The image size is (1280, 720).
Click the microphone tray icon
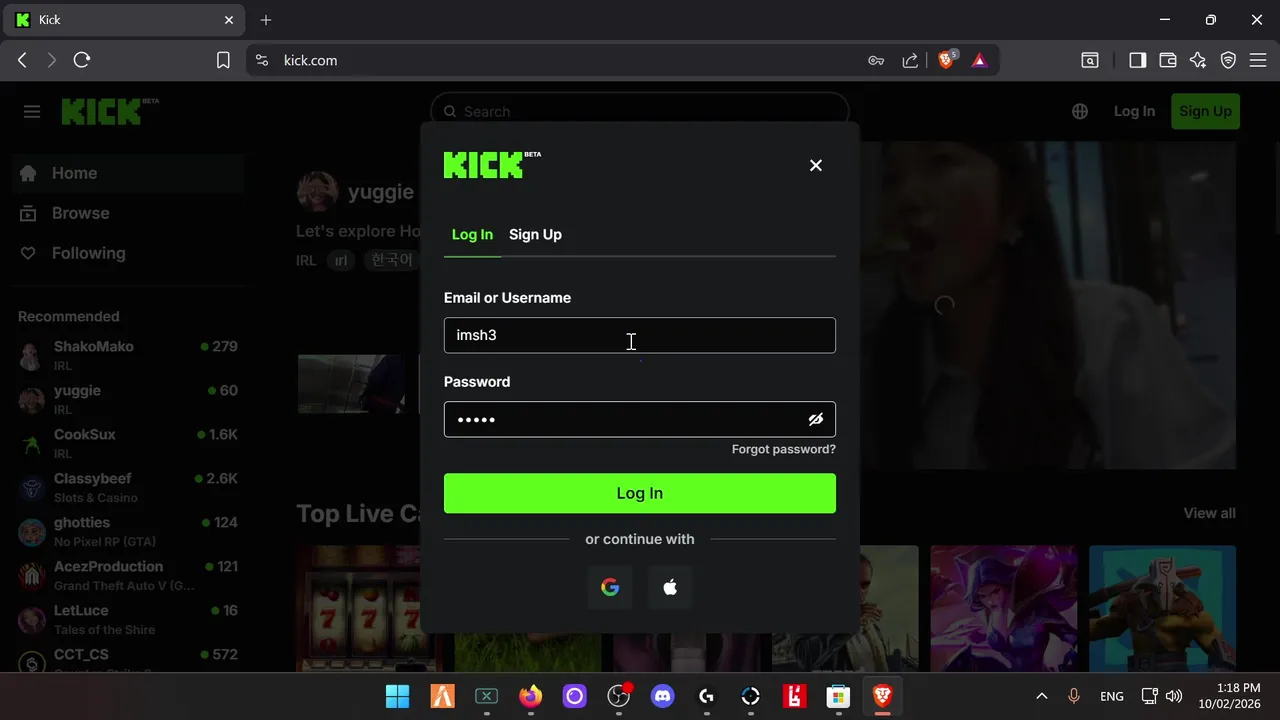(x=1074, y=696)
